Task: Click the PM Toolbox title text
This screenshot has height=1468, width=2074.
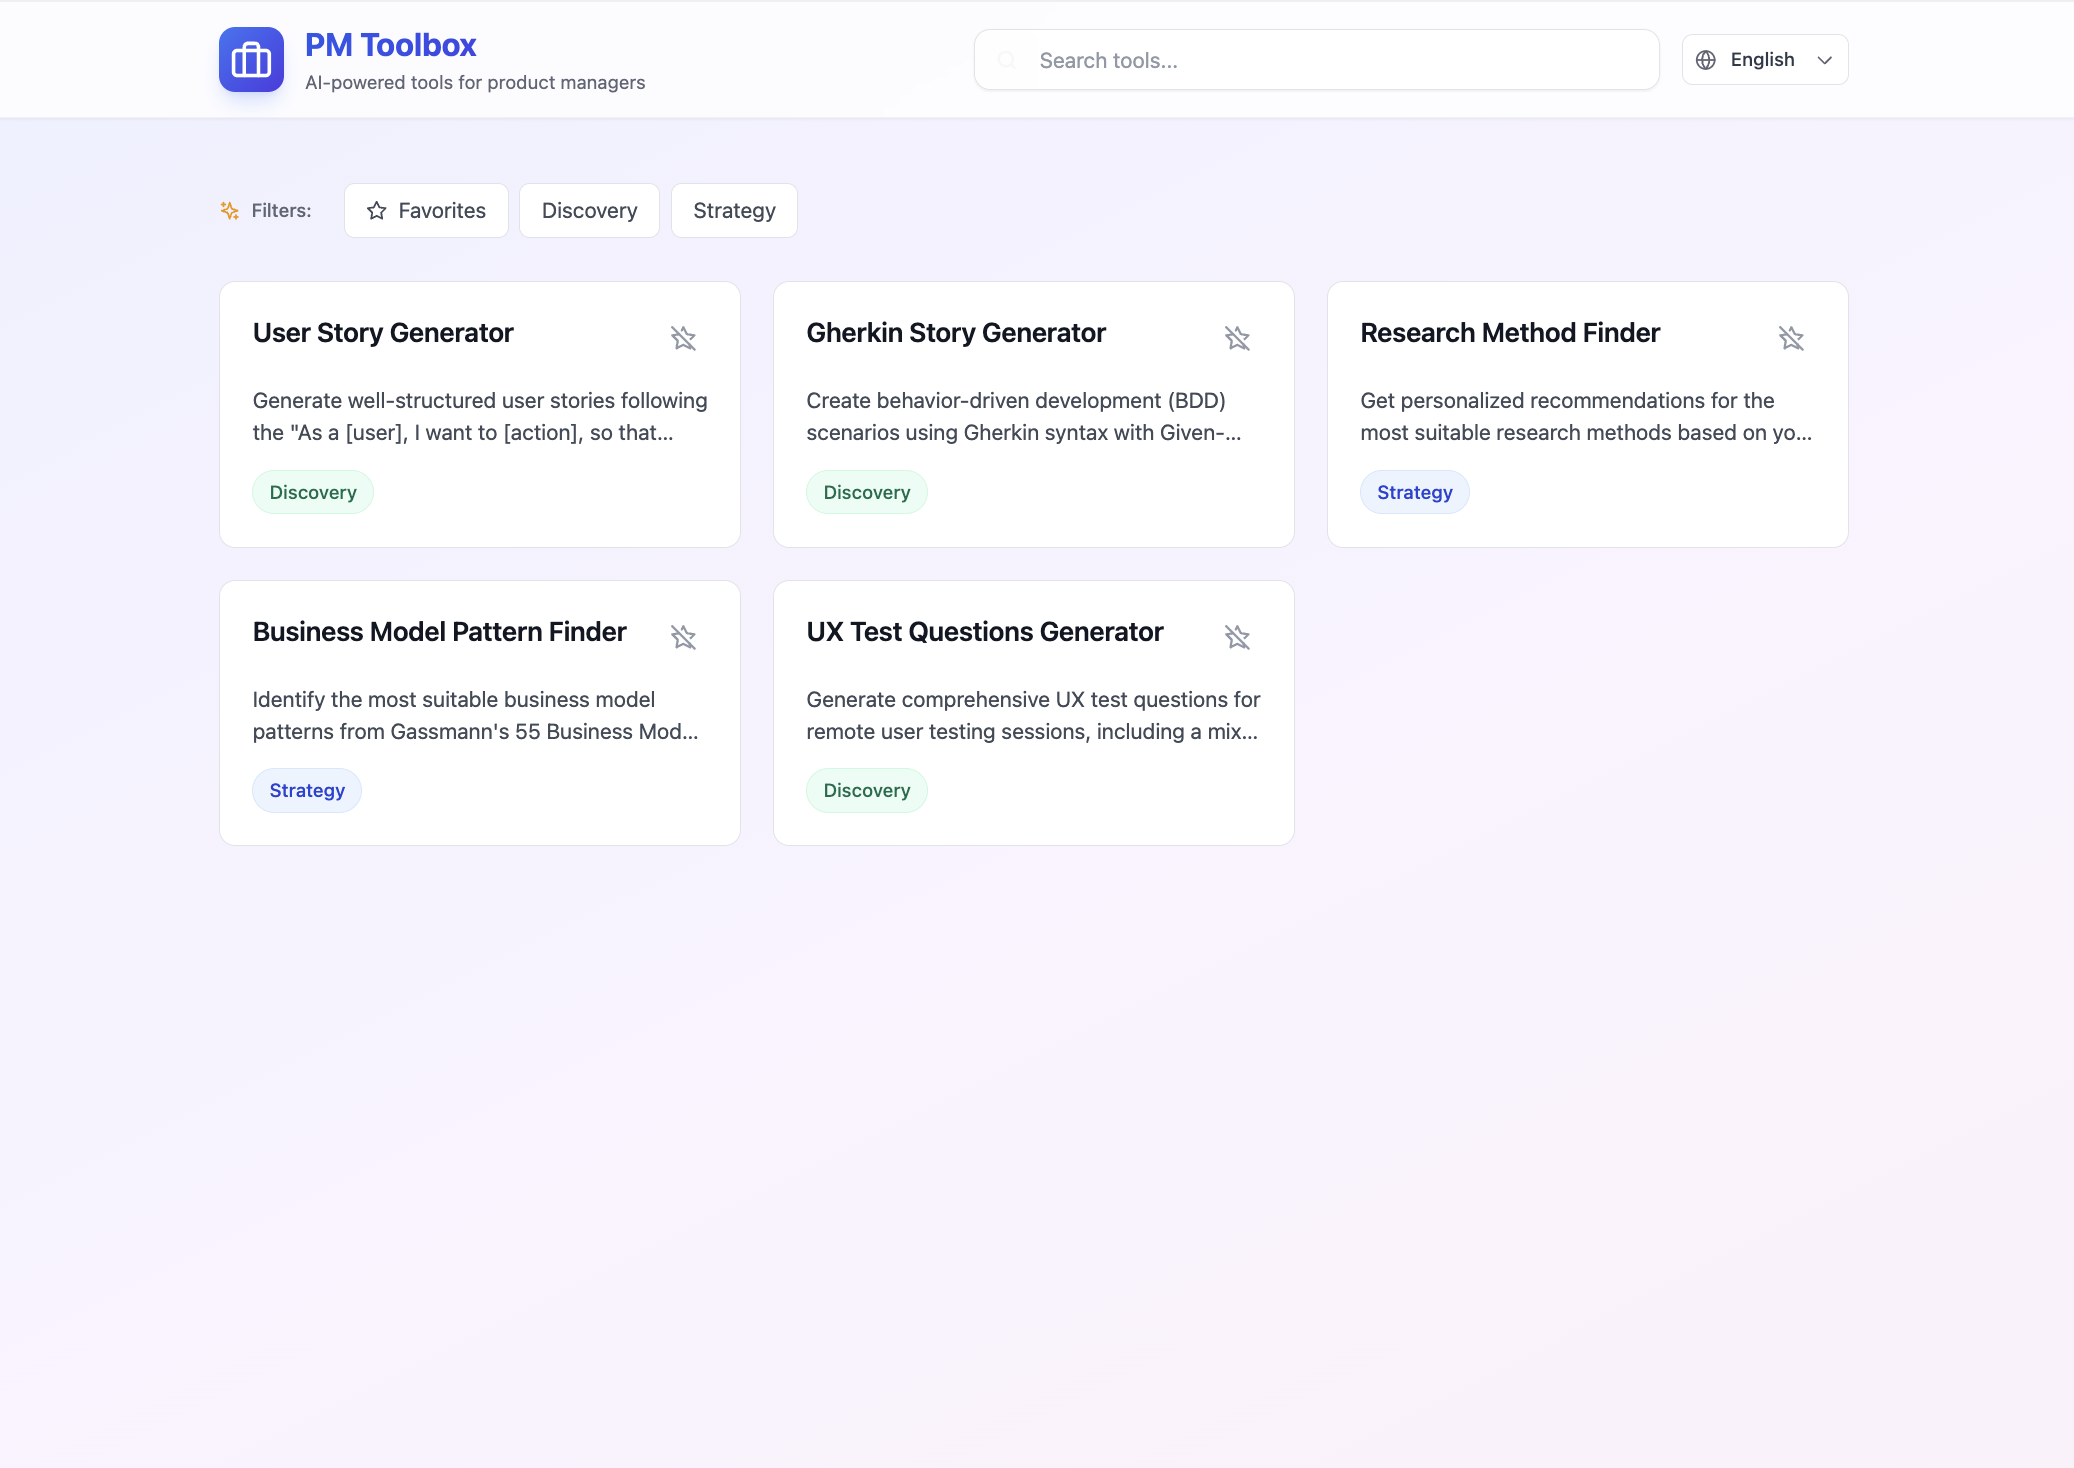Action: [390, 45]
